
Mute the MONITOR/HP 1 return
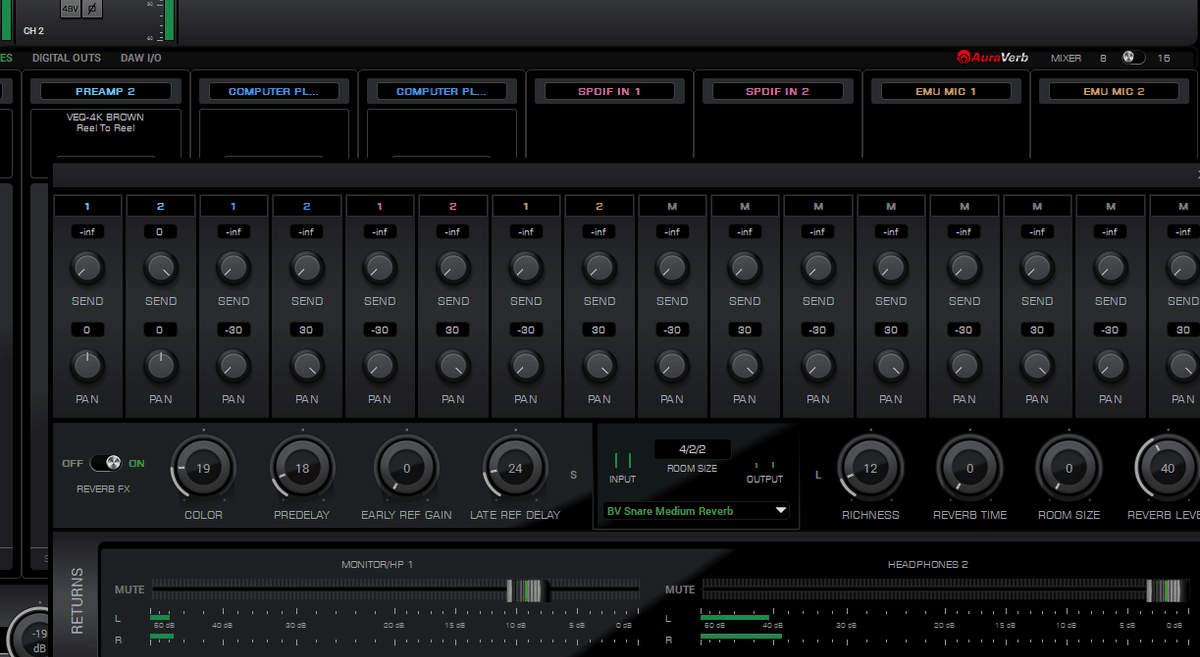click(130, 589)
